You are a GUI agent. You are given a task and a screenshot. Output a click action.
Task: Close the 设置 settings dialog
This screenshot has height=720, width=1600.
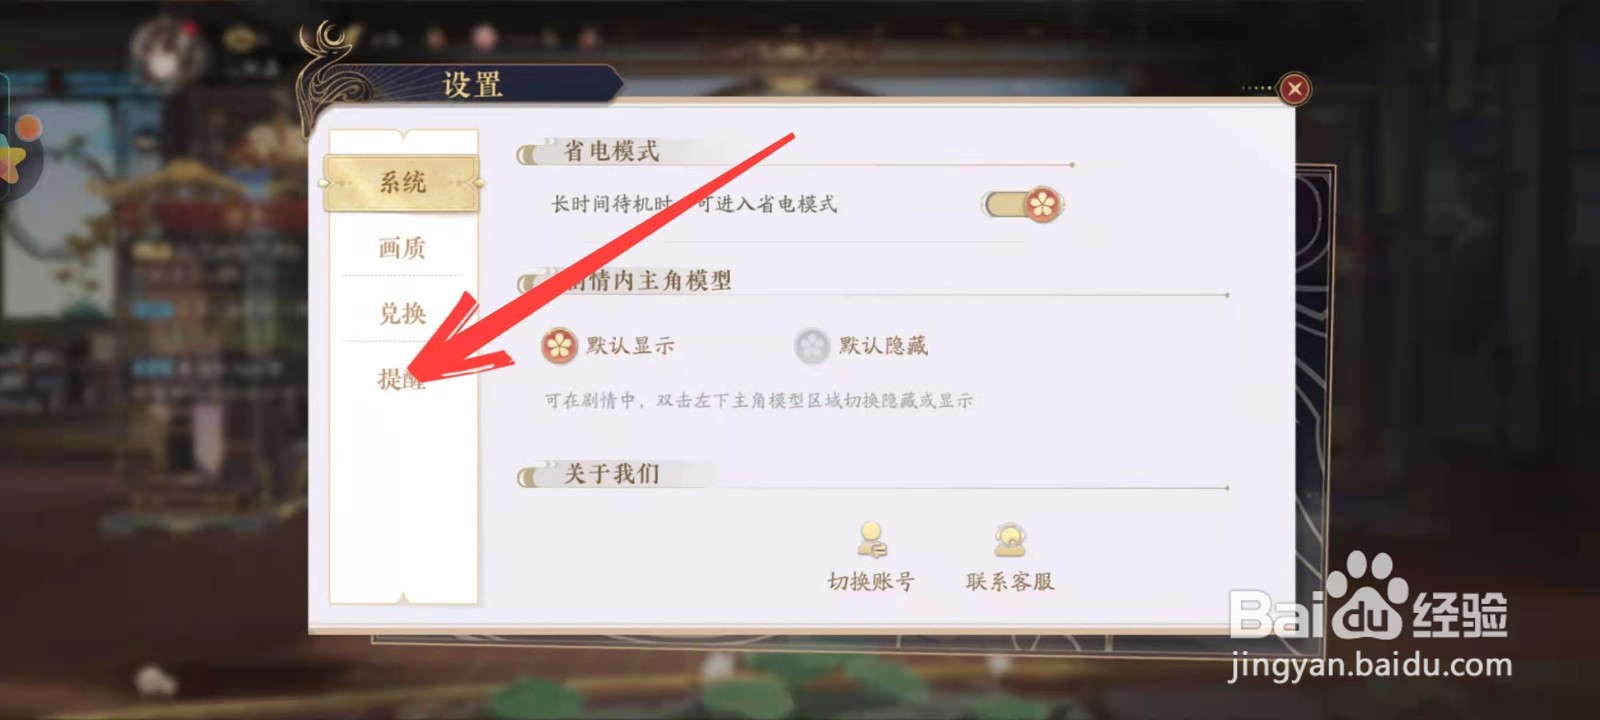[1294, 89]
